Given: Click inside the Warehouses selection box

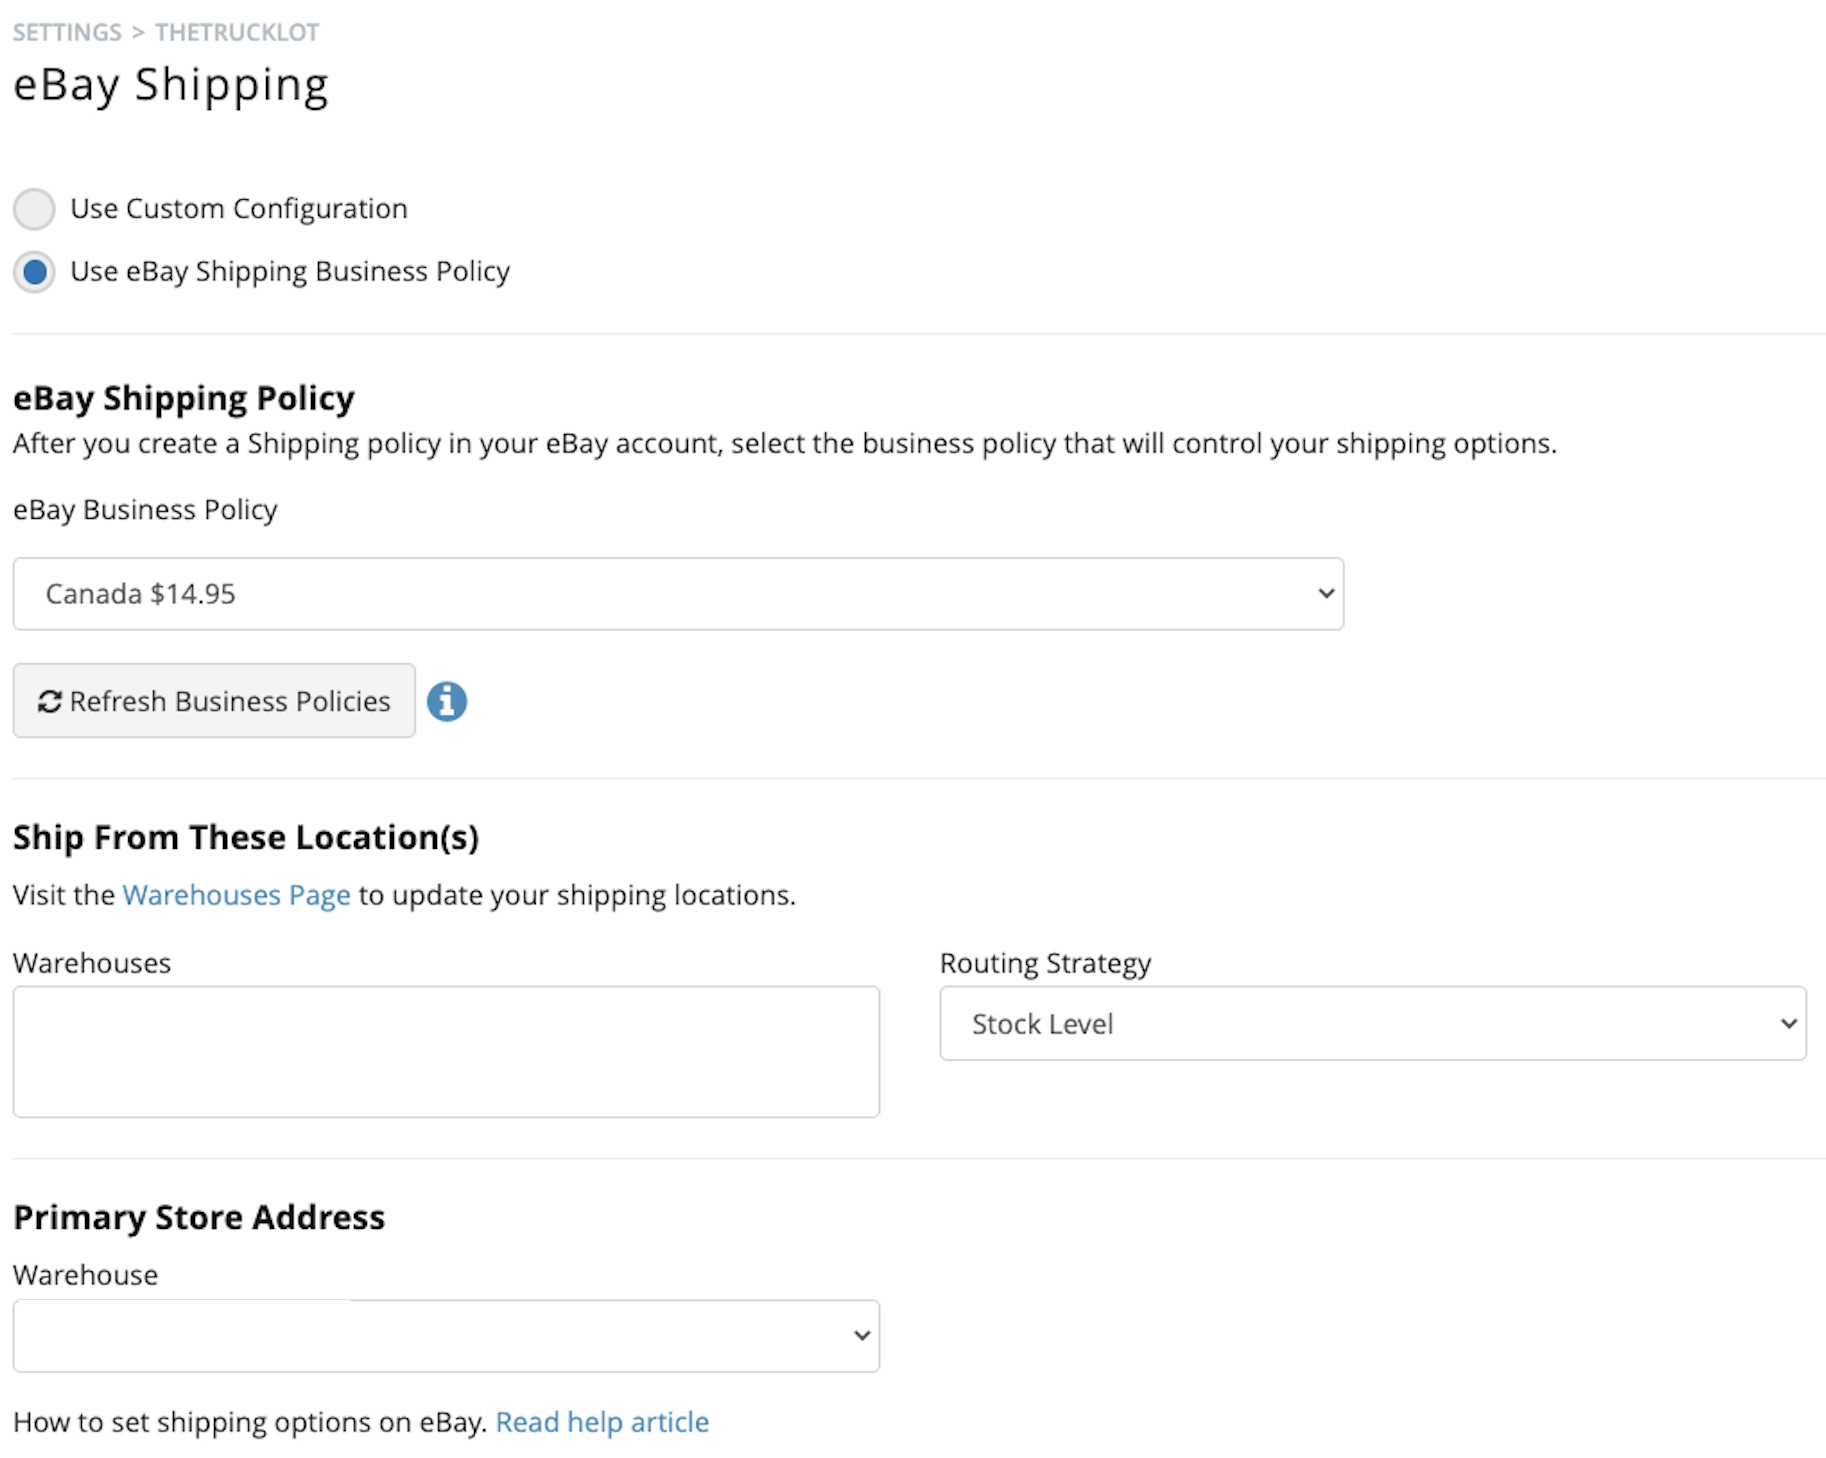Looking at the screenshot, I should 446,1052.
